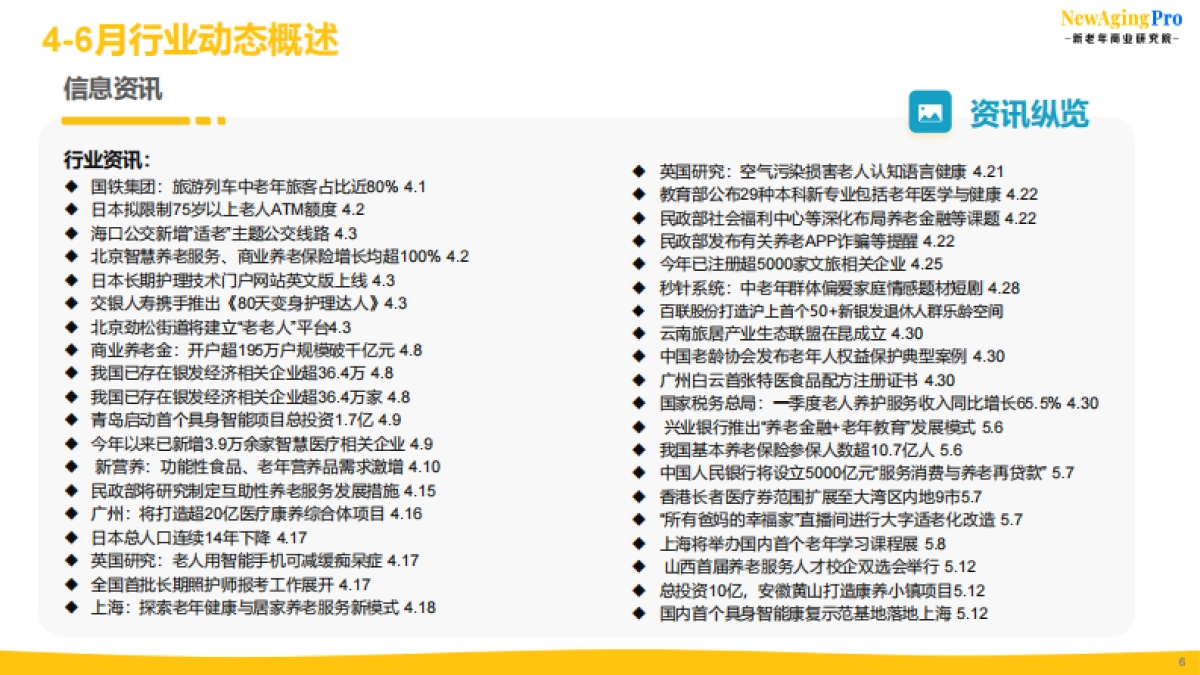Select the 4-6月行业动态概述 slide title
Image resolution: width=1200 pixels, height=675 pixels.
[x=190, y=40]
